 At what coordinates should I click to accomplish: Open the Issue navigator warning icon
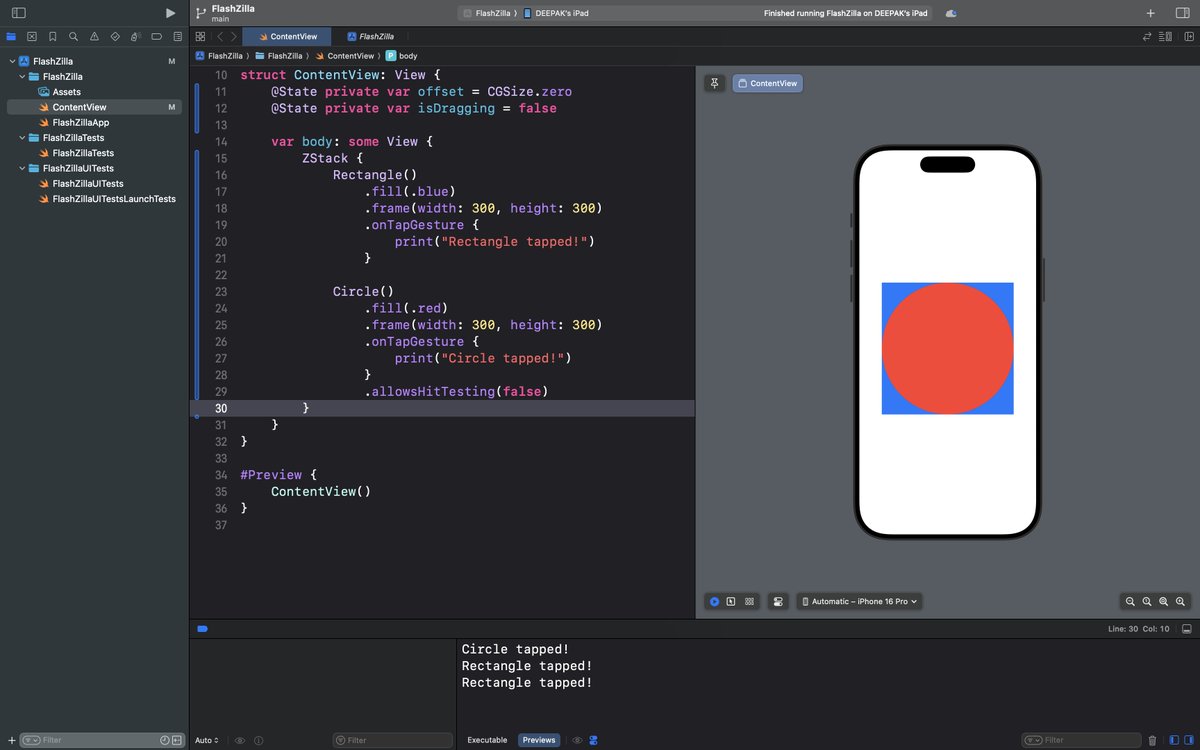pos(94,36)
